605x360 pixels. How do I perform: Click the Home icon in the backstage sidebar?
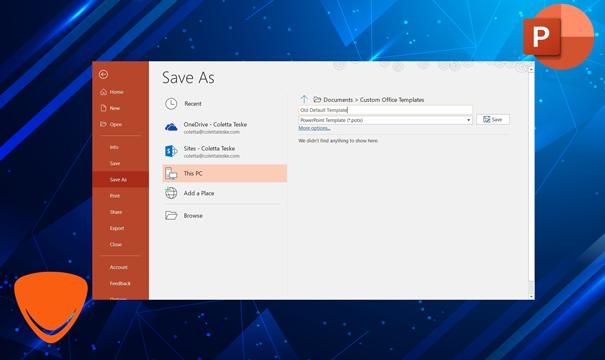[x=103, y=92]
